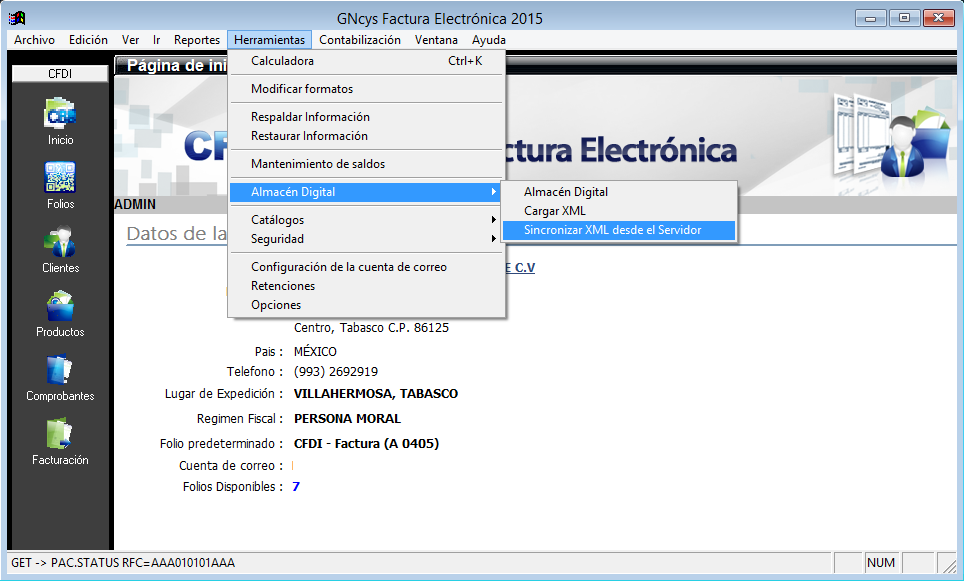Image resolution: width=964 pixels, height=581 pixels.
Task: Open the Inicio sidebar icon
Action: coord(60,122)
